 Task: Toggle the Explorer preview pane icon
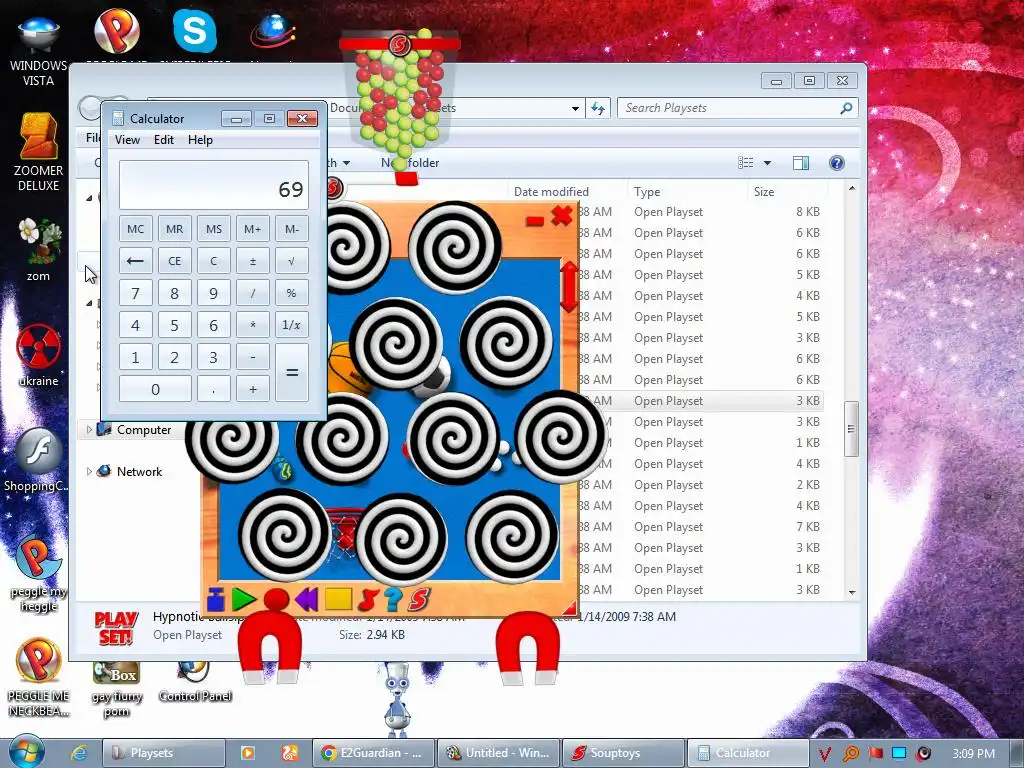pos(801,163)
